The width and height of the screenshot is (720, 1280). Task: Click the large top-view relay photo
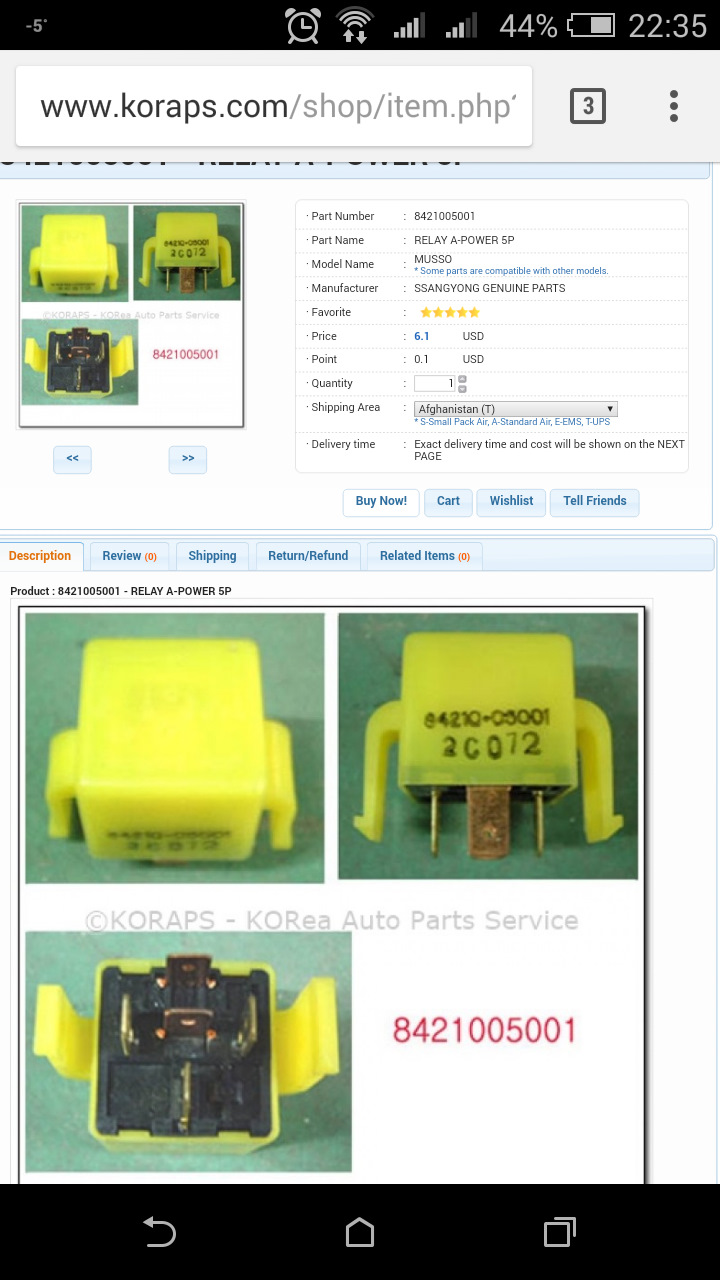[x=175, y=748]
